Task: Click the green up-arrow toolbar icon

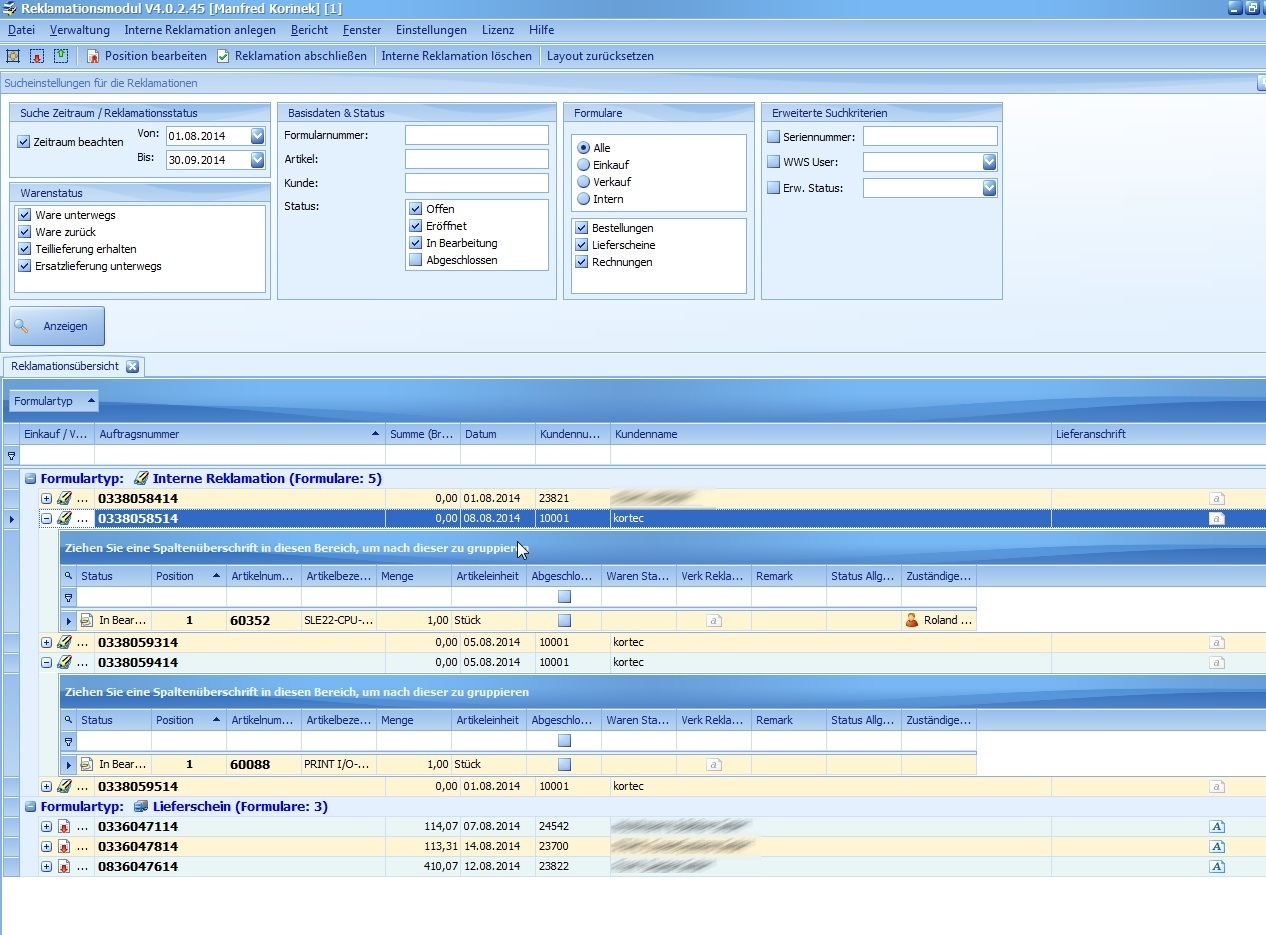Action: pos(61,56)
